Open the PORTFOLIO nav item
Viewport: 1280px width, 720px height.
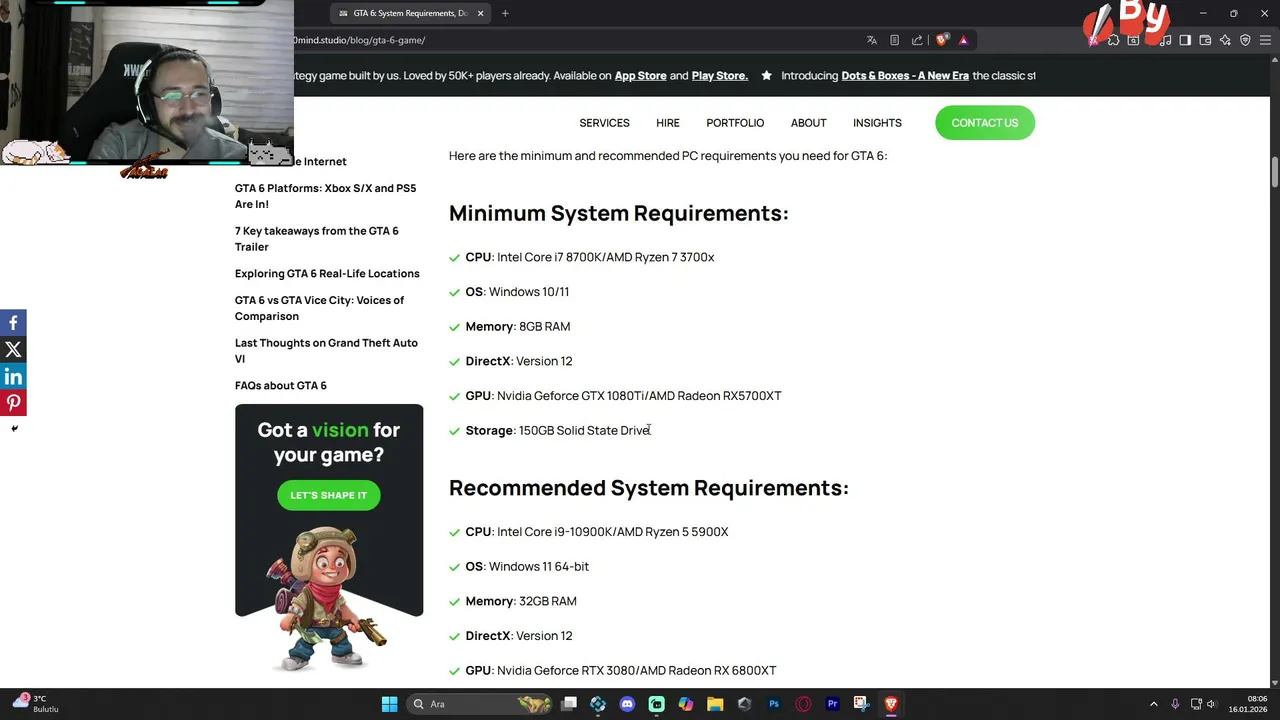[x=735, y=123]
